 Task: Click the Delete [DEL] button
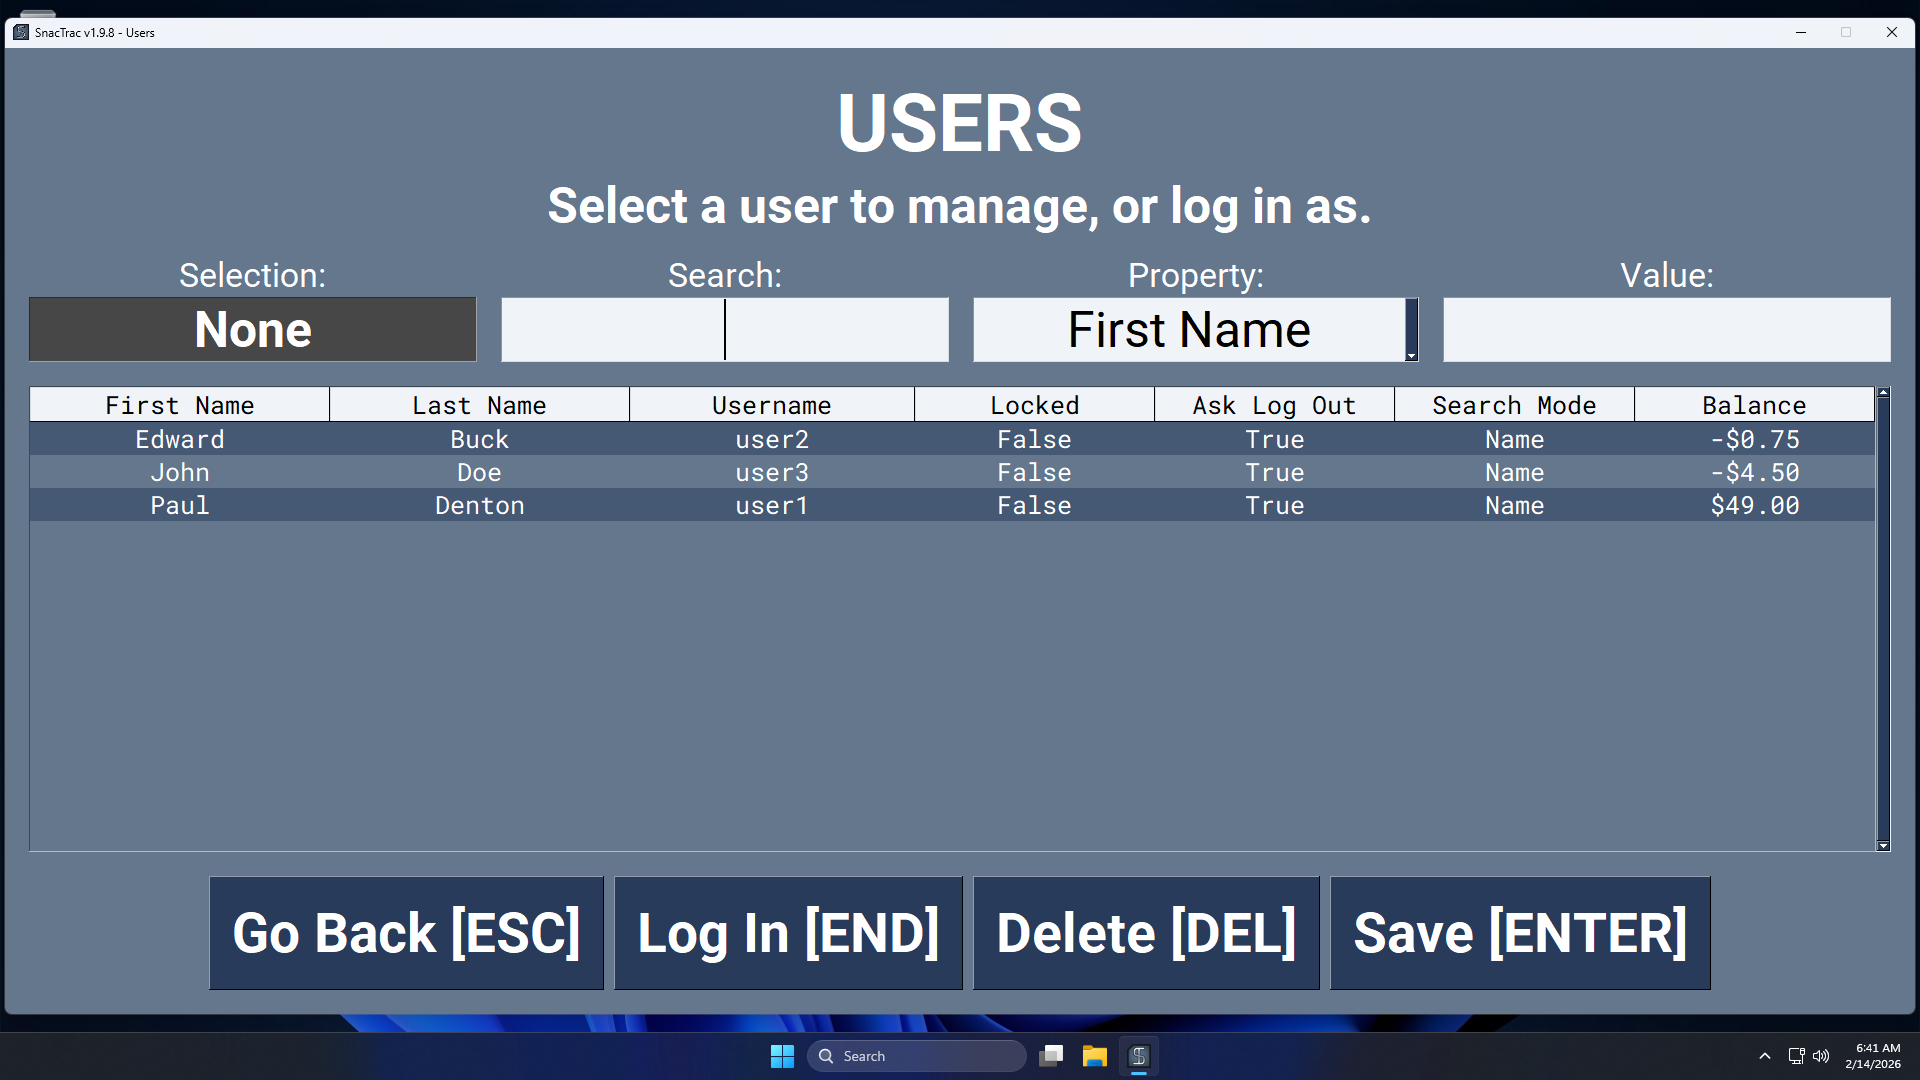pos(1146,933)
